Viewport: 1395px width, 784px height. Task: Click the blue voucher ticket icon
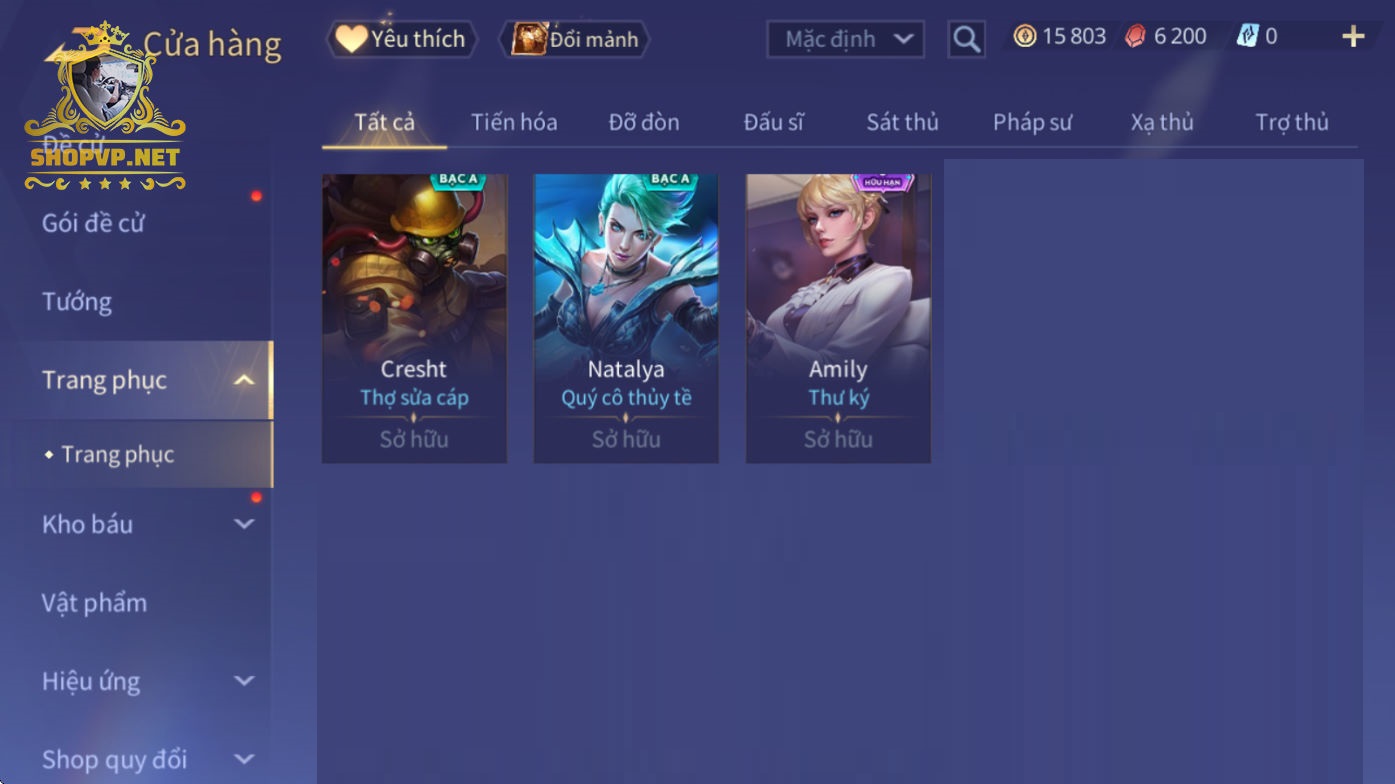(1247, 37)
